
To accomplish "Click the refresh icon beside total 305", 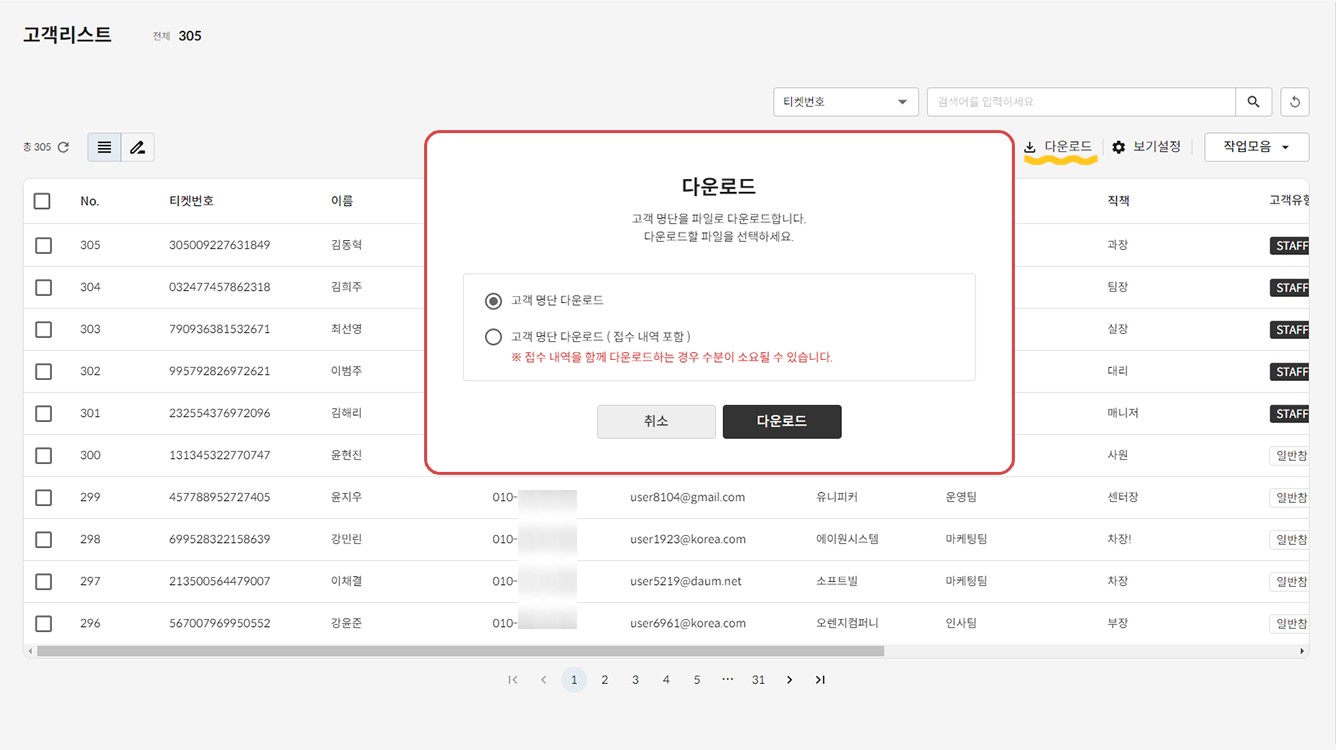I will pos(63,147).
